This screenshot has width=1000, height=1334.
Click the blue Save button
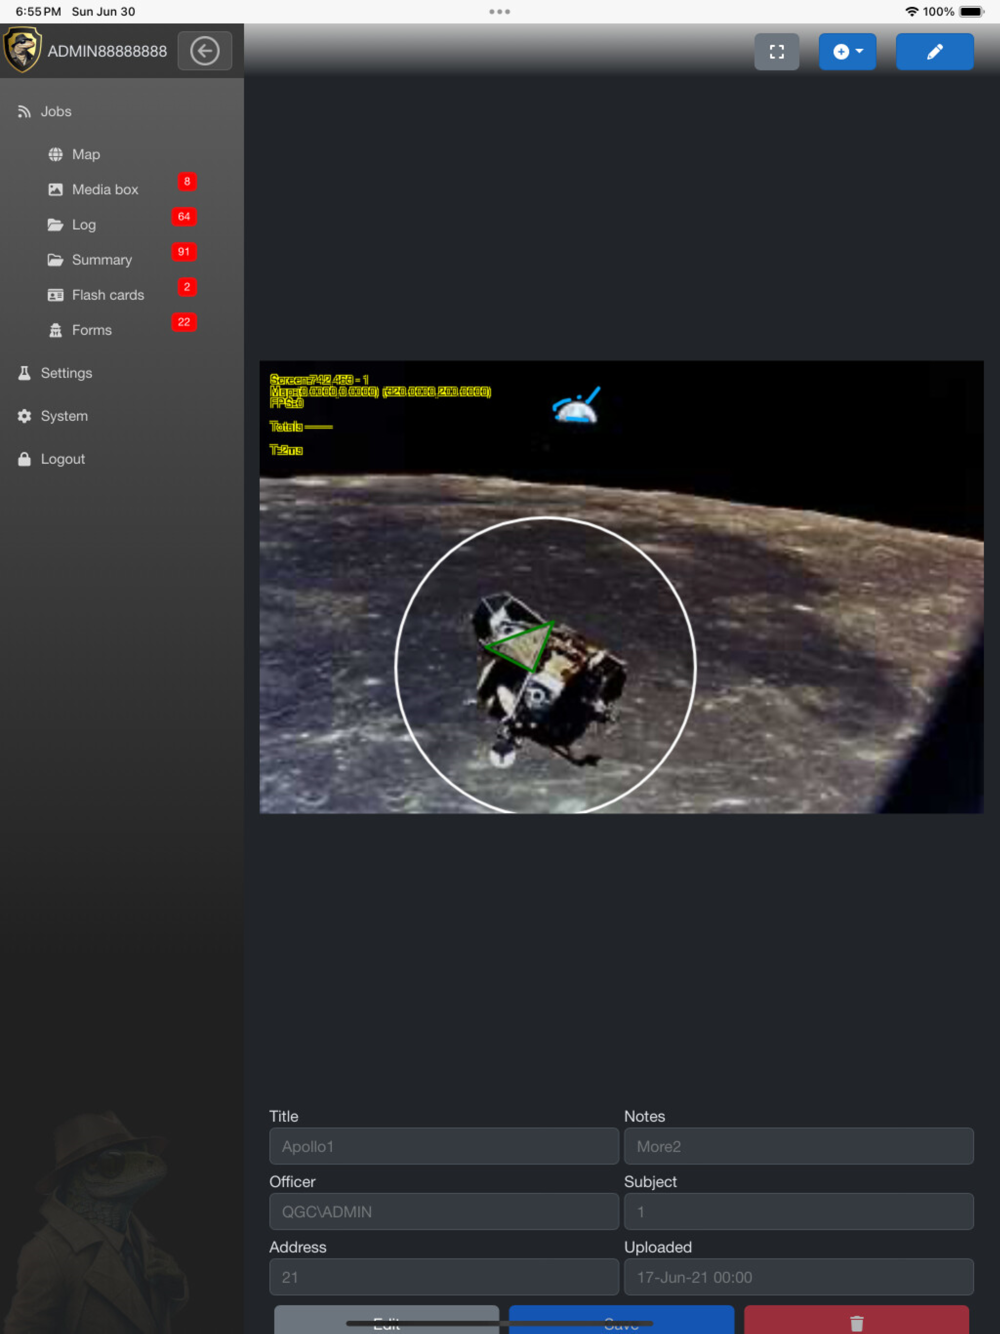point(621,1320)
